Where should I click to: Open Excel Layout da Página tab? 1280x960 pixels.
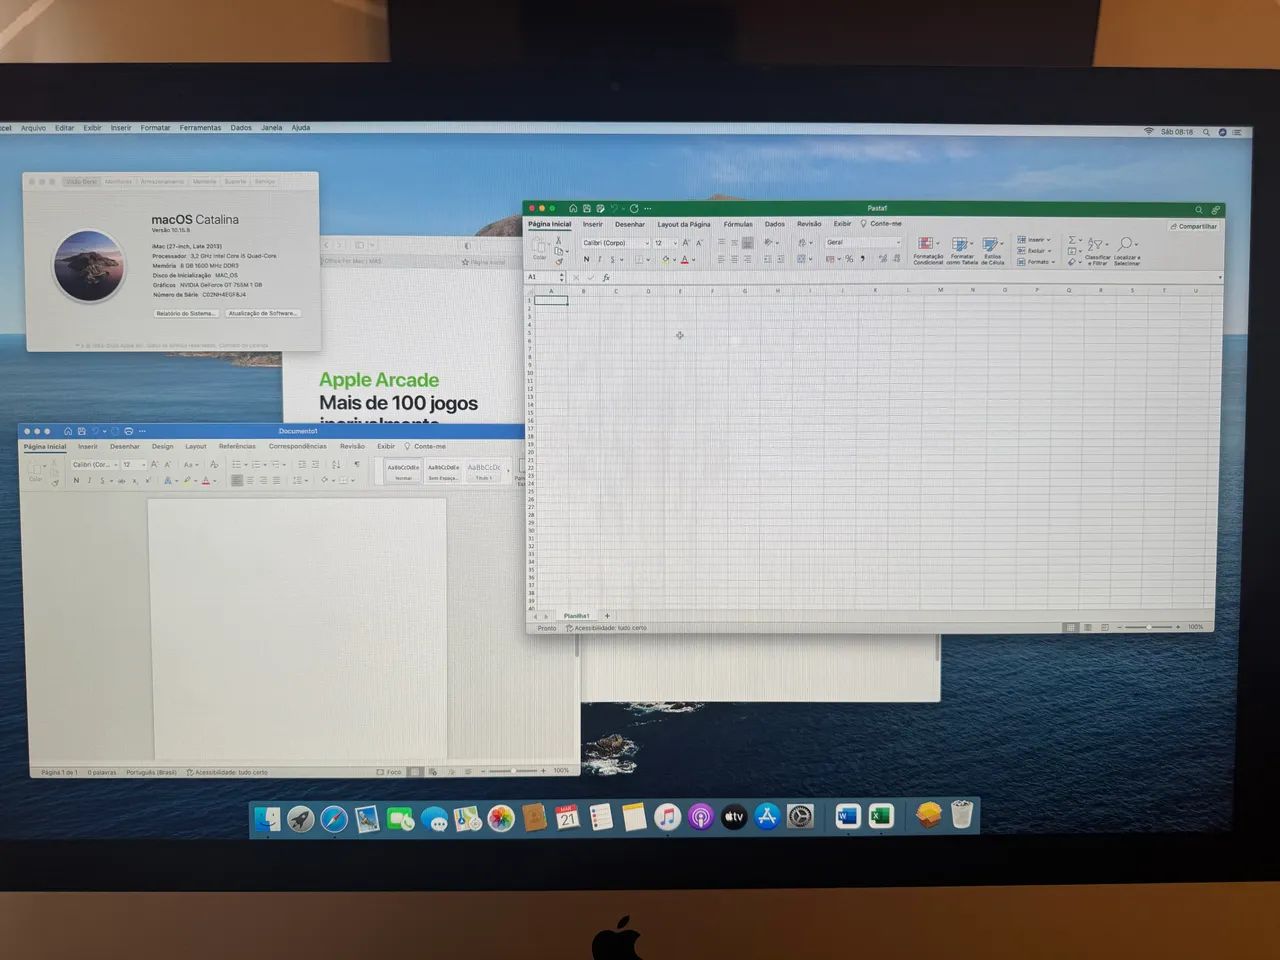click(x=684, y=224)
